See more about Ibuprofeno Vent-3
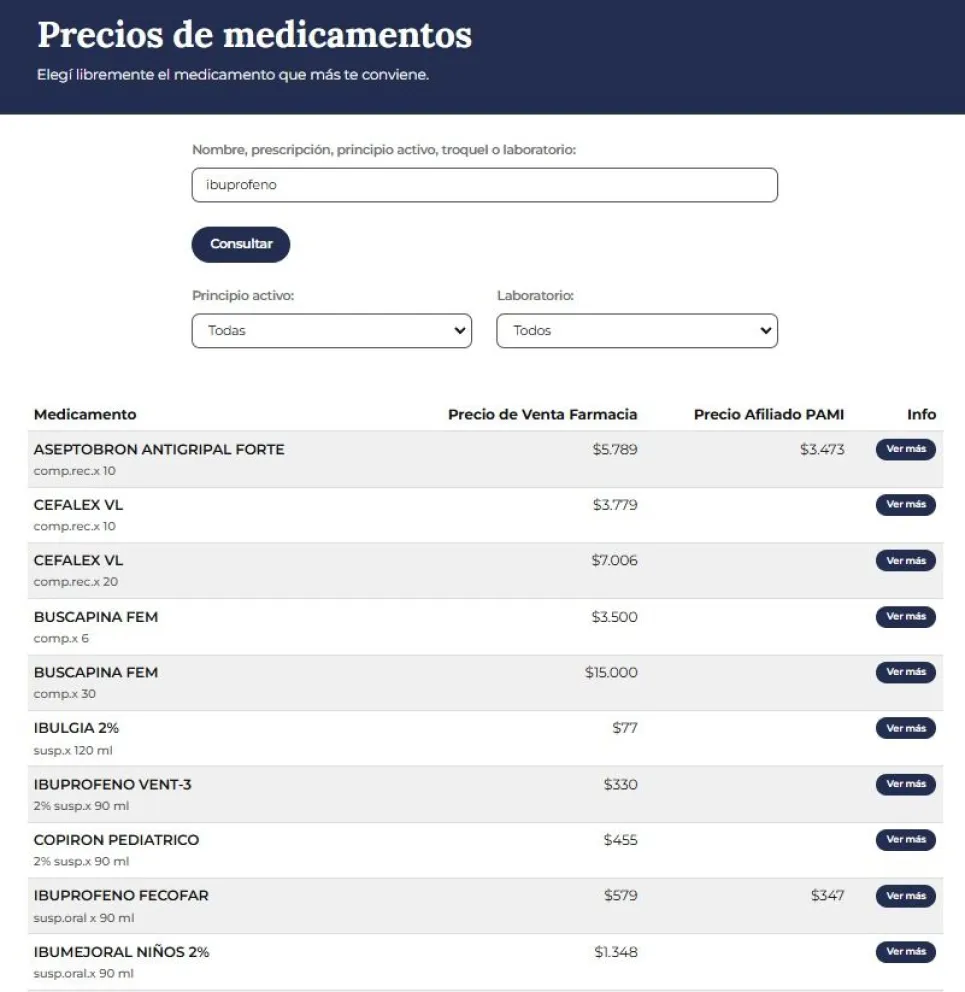The width and height of the screenshot is (965, 992). coord(905,784)
